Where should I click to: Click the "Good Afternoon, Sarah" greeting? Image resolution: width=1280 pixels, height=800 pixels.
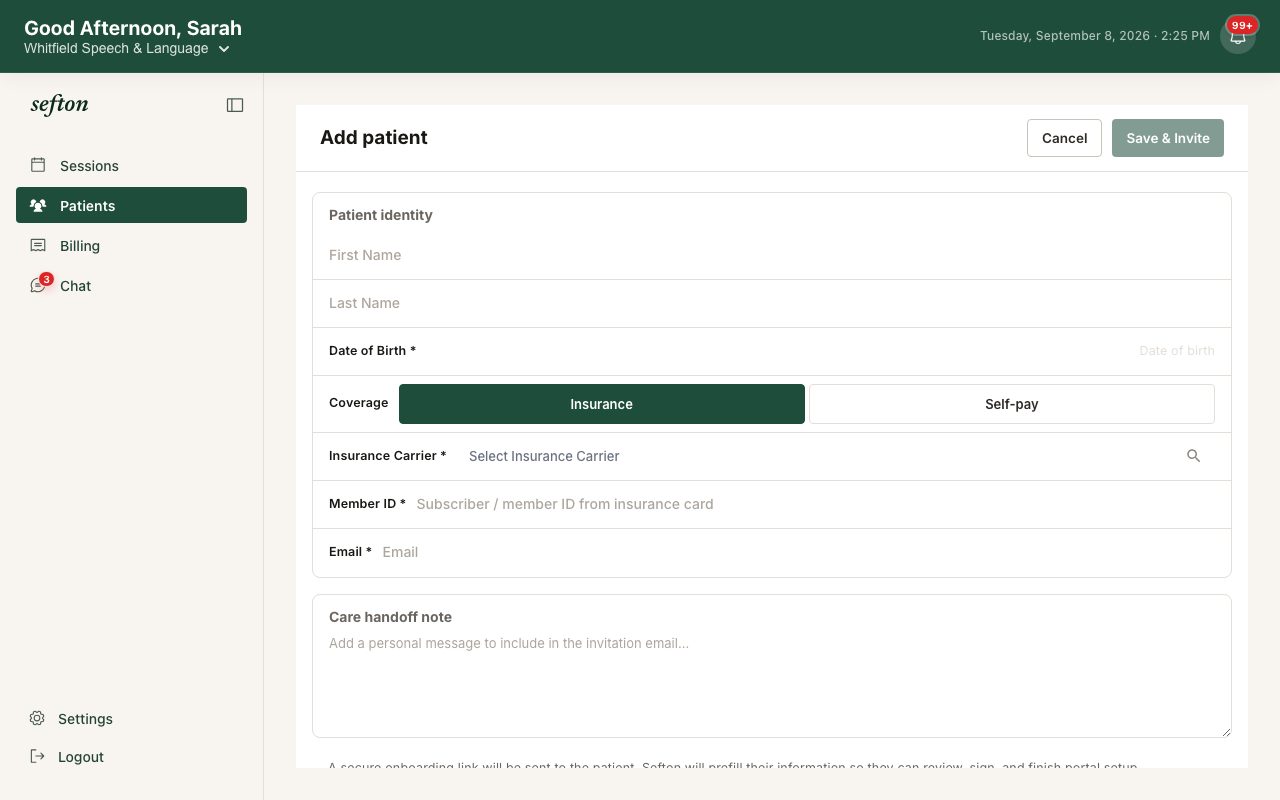[x=133, y=28]
